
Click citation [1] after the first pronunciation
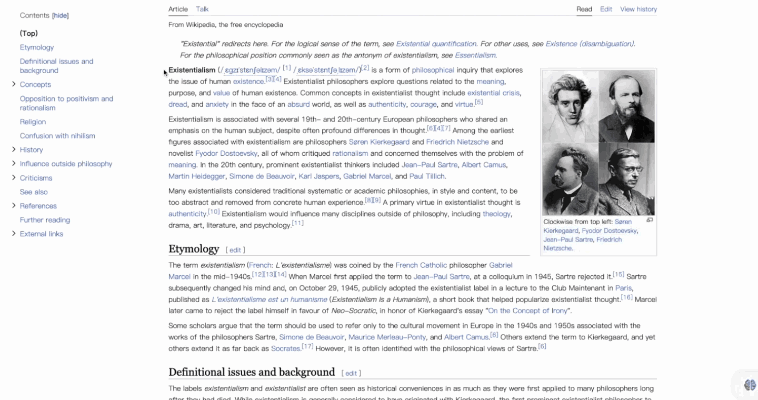287,68
